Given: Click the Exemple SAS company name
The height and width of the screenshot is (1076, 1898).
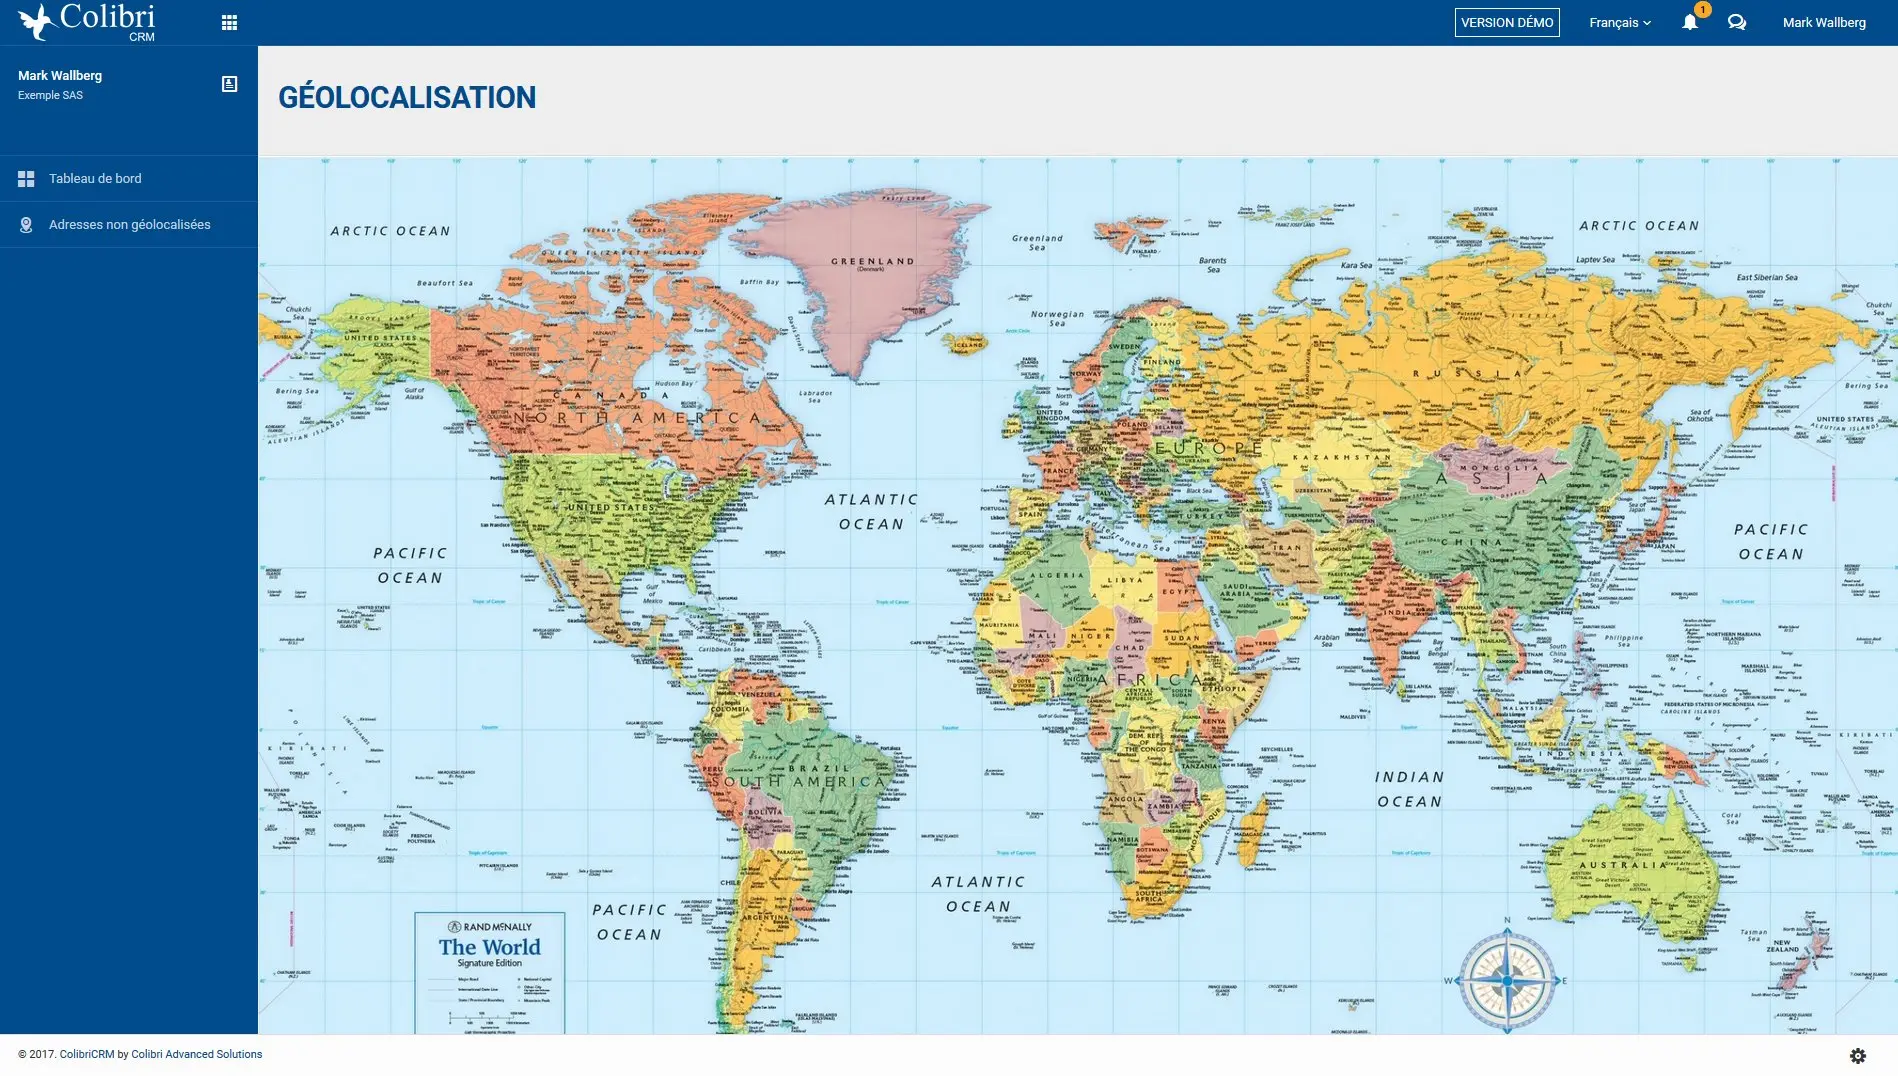Looking at the screenshot, I should [x=50, y=95].
